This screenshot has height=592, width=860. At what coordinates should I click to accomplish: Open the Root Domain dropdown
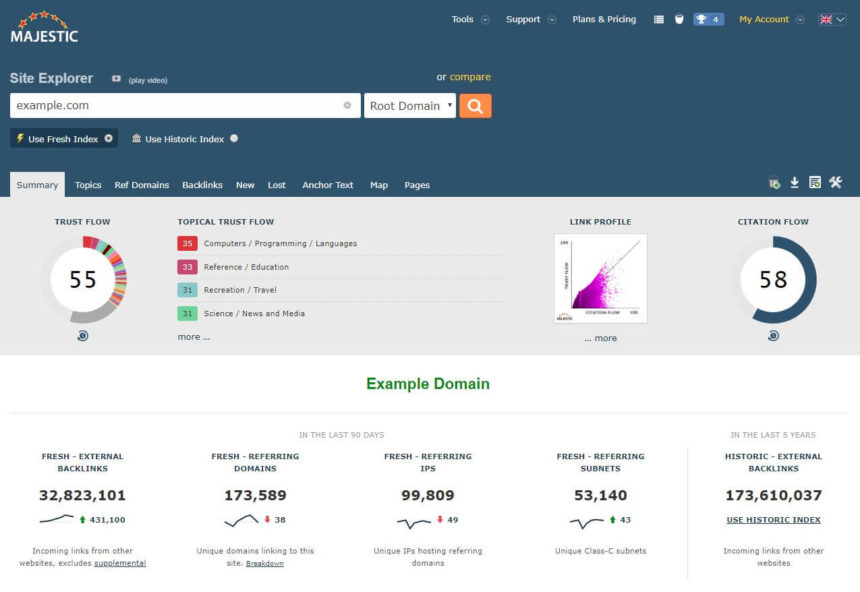click(x=410, y=106)
